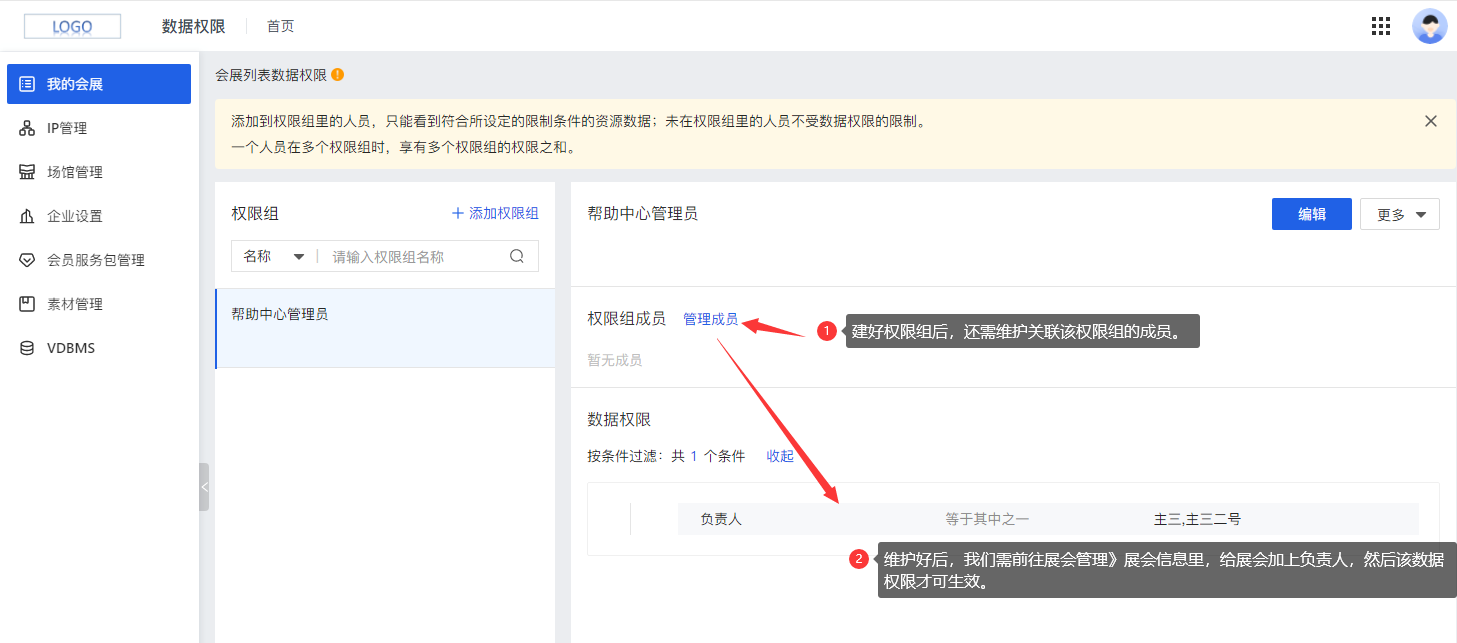Select the 帮助中心管理员 permission group

coord(280,313)
